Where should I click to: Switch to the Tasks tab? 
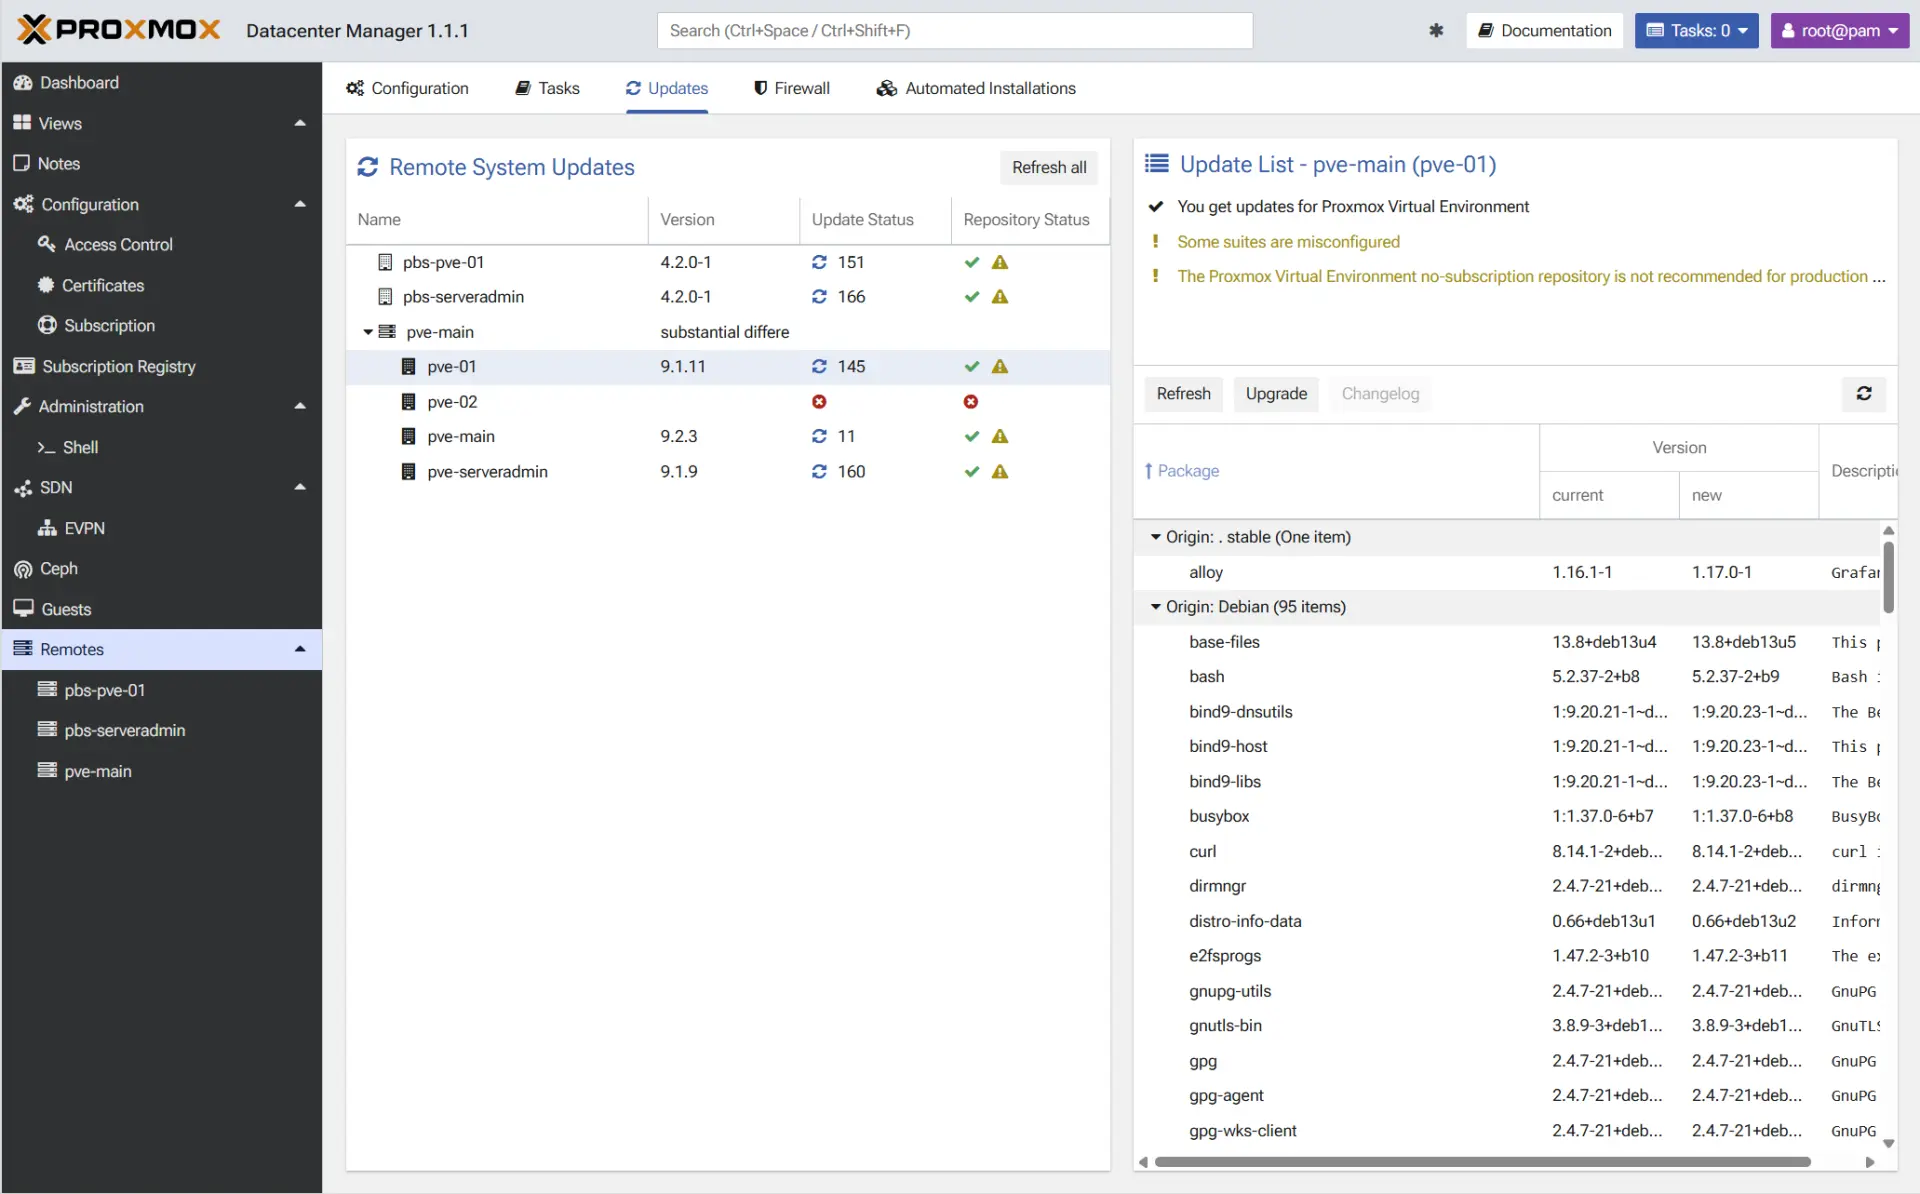pyautogui.click(x=547, y=88)
